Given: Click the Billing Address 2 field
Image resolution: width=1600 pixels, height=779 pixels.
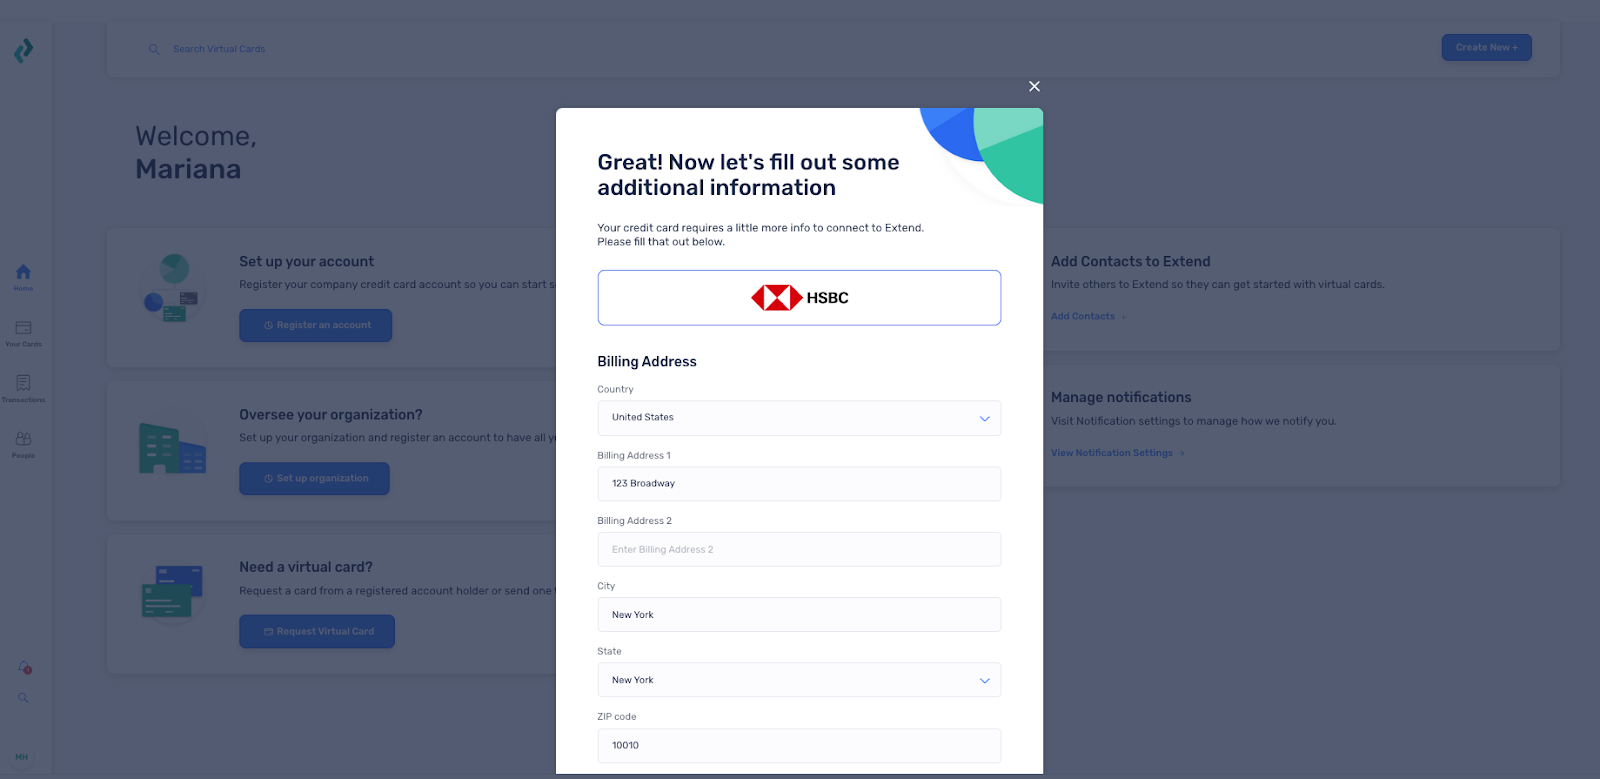Looking at the screenshot, I should [x=799, y=549].
